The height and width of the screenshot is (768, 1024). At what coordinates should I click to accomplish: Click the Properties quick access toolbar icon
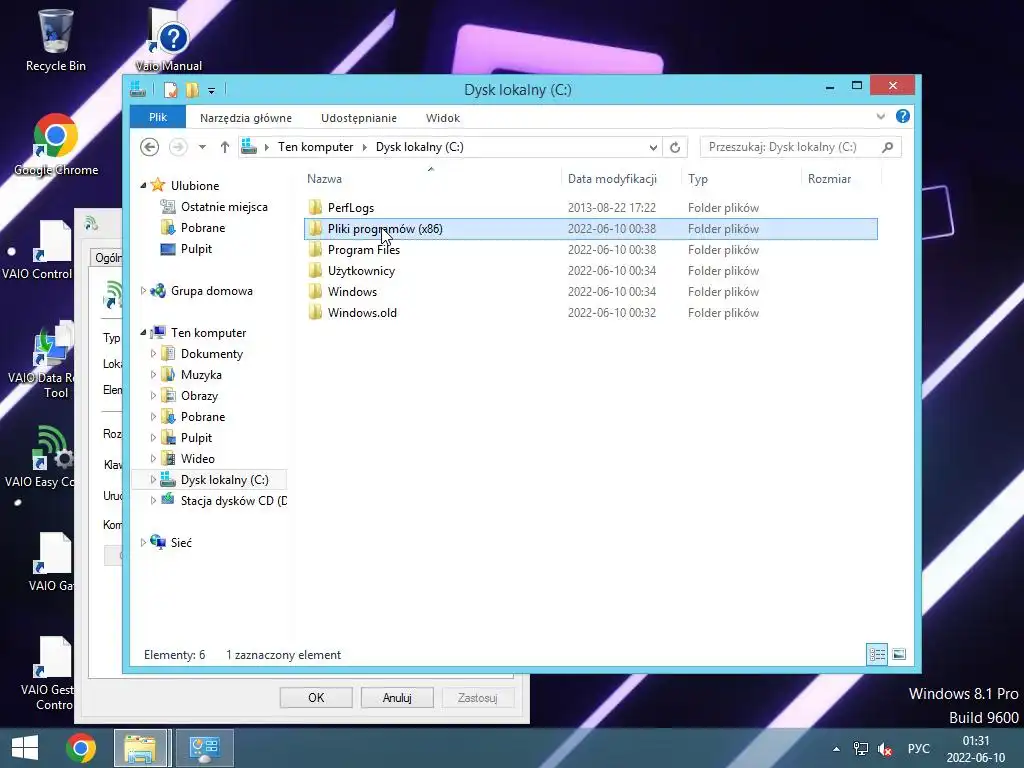pyautogui.click(x=170, y=89)
